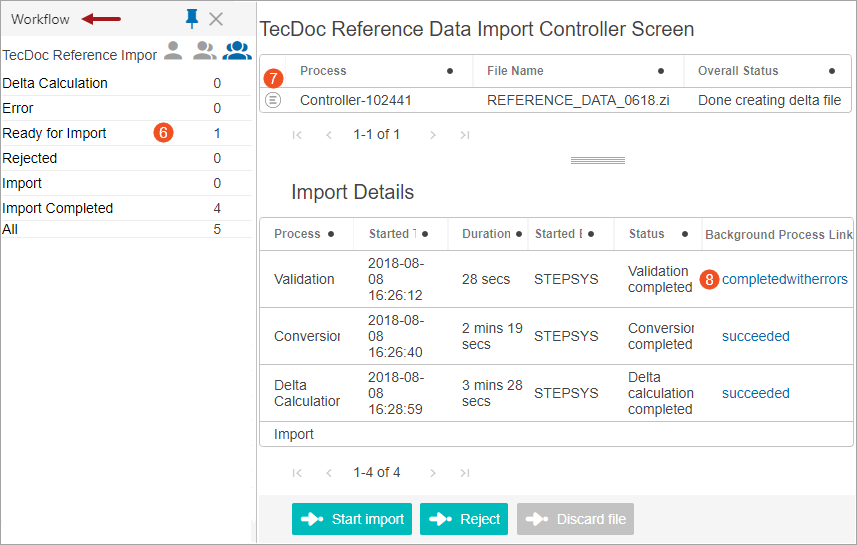The image size is (857, 545).
Task: Open Duration column options
Action: pos(519,234)
